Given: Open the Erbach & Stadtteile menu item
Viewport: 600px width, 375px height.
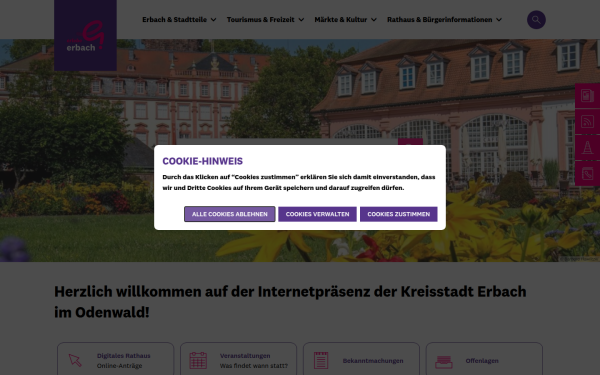Looking at the screenshot, I should (174, 20).
